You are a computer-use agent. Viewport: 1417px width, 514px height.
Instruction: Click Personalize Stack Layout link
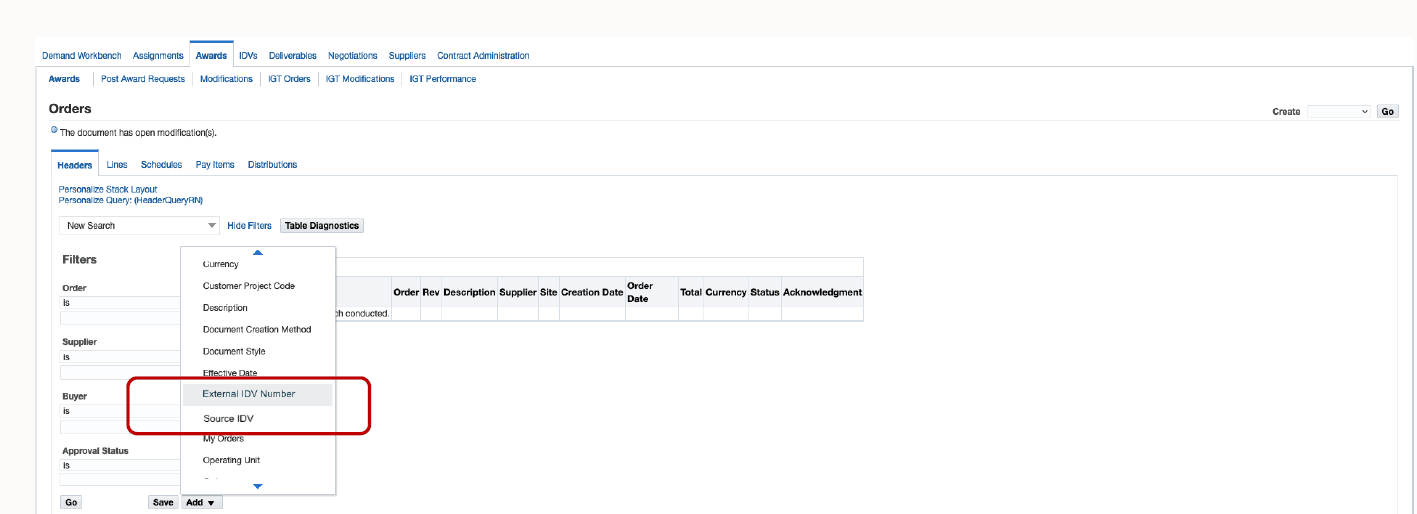coord(108,190)
